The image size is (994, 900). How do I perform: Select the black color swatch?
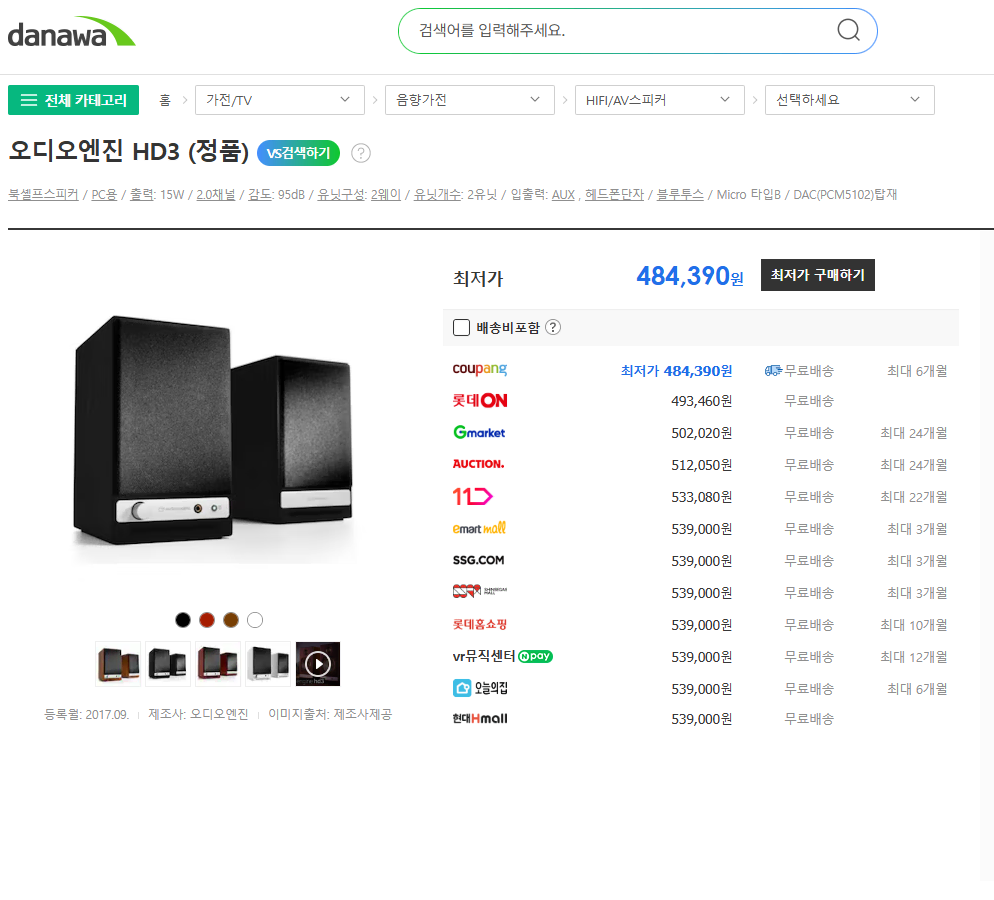click(183, 620)
